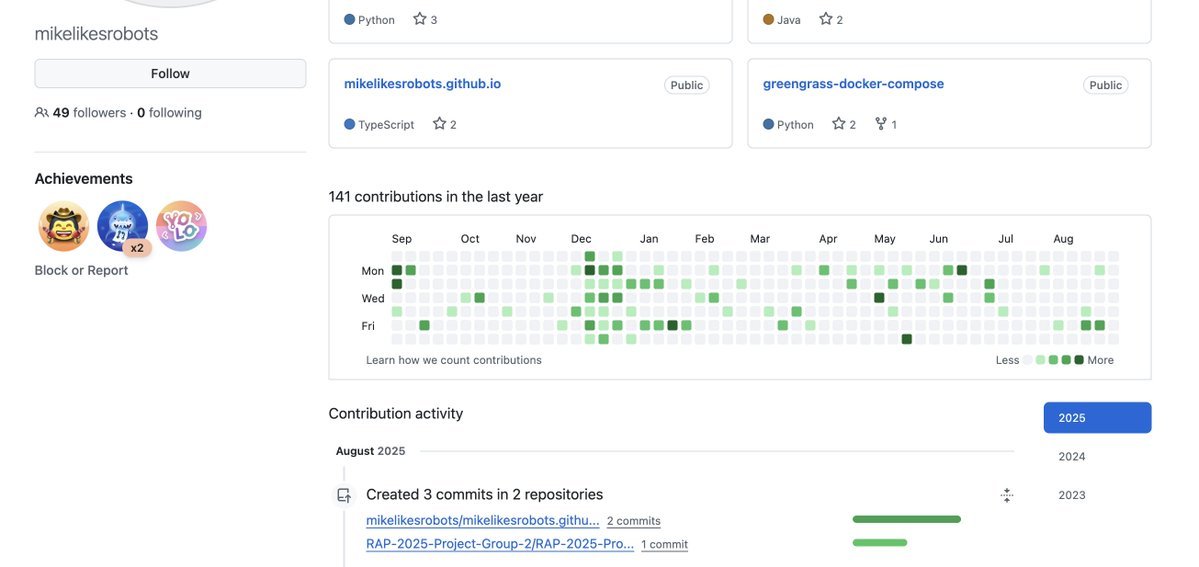Click the star icon beside Java 2 stars
This screenshot has width=1199, height=567.
coord(826,19)
